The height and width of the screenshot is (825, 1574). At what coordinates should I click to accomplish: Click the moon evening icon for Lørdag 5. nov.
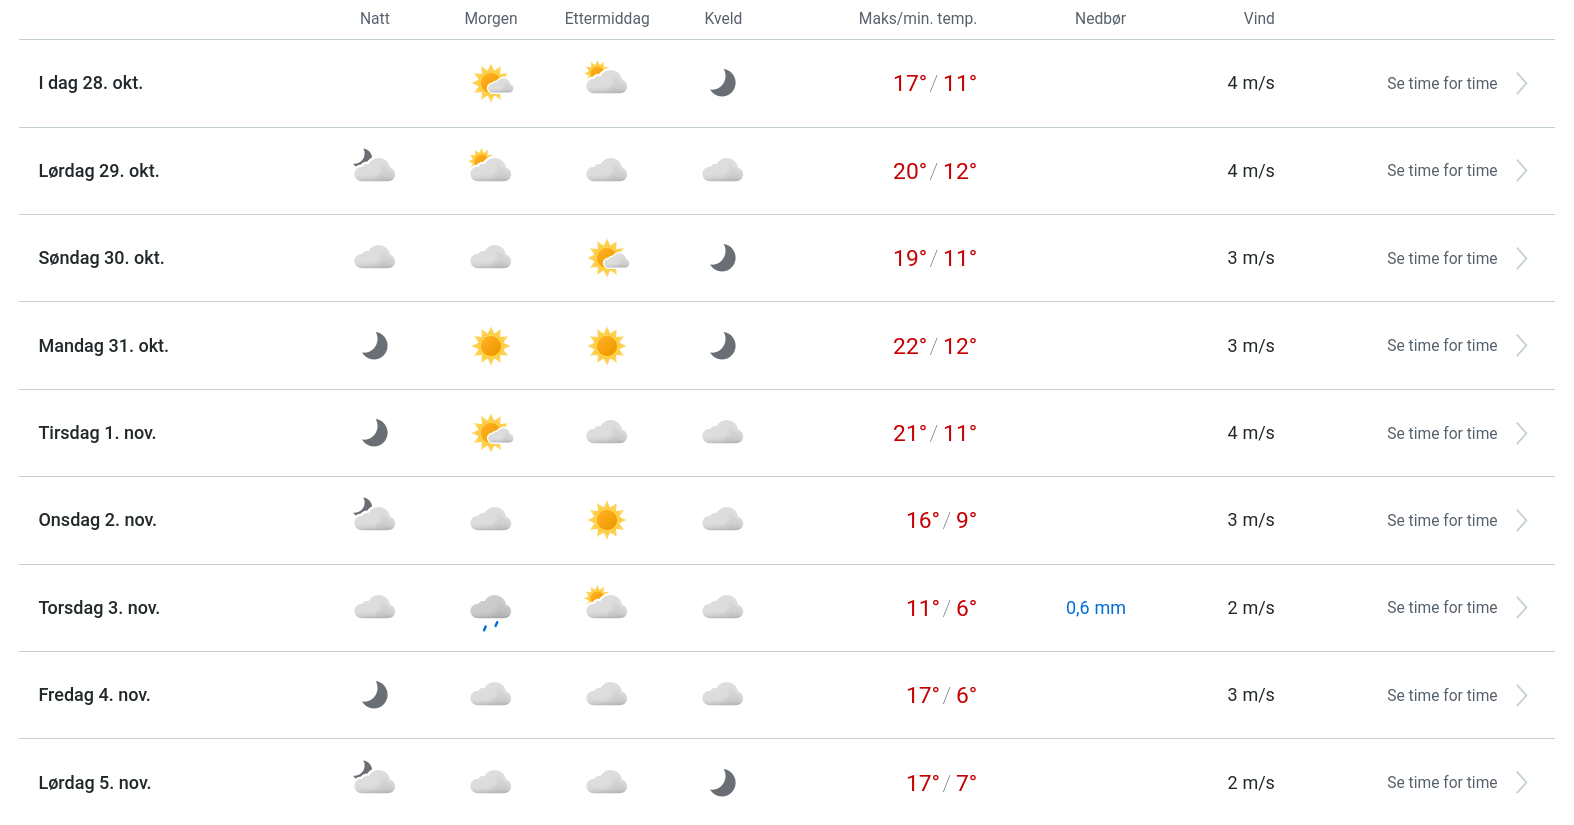point(723,782)
